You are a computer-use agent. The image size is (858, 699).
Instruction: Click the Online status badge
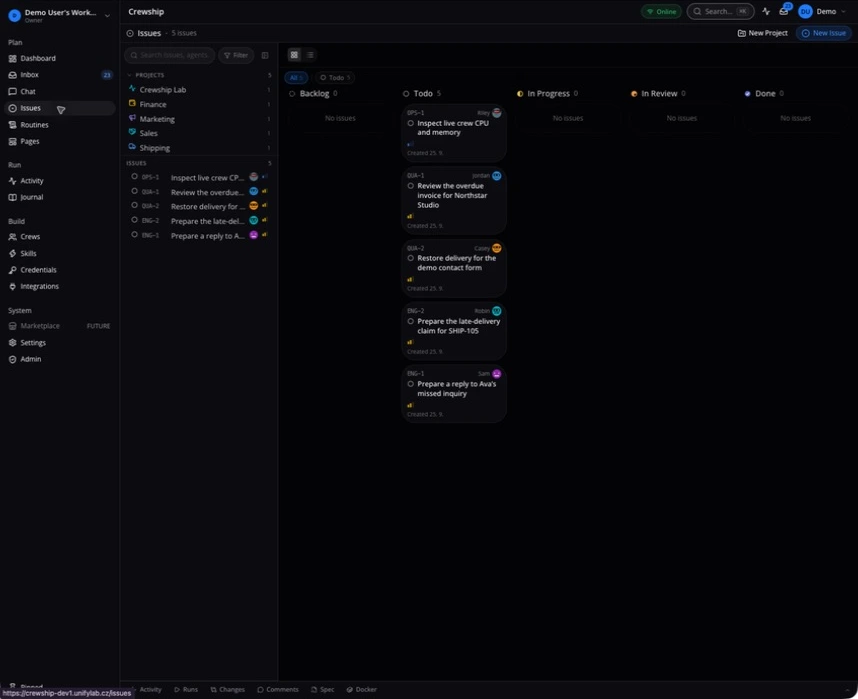click(x=661, y=11)
